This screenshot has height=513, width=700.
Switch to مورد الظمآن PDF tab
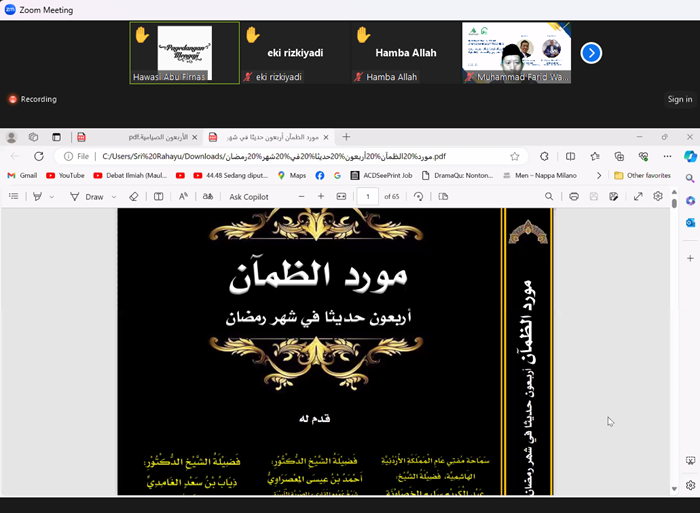click(269, 137)
